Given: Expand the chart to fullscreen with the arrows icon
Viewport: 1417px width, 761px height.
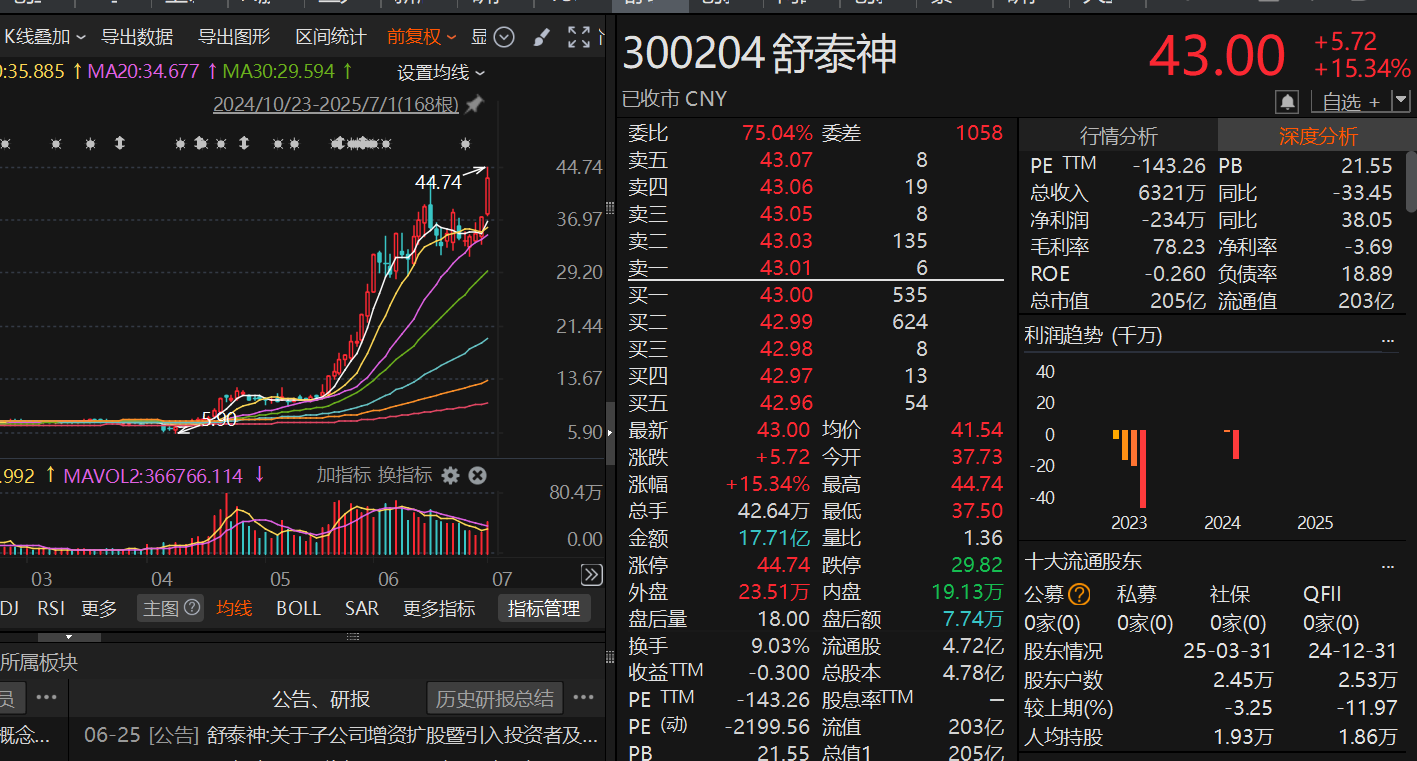Looking at the screenshot, I should pos(579,37).
